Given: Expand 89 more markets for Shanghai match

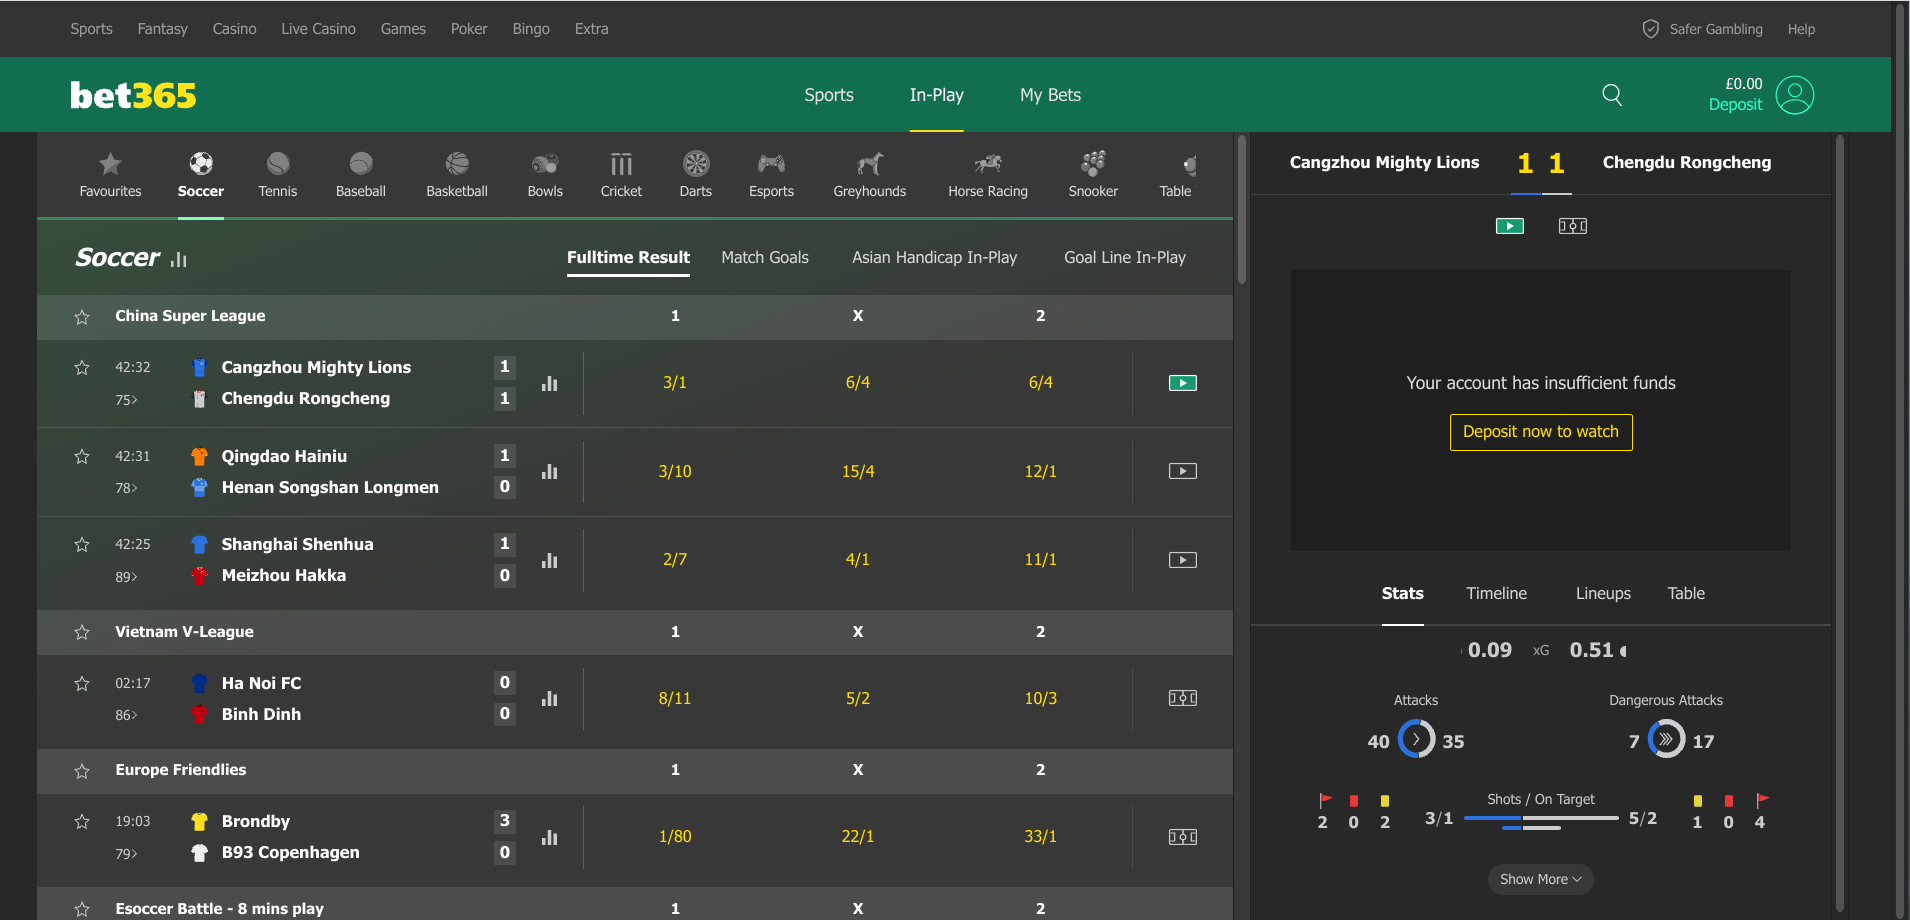Looking at the screenshot, I should click(x=126, y=577).
